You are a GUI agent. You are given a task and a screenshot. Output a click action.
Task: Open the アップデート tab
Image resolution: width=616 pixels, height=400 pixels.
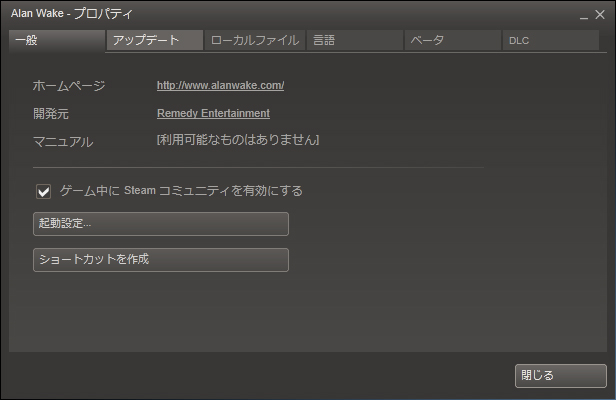[155, 40]
